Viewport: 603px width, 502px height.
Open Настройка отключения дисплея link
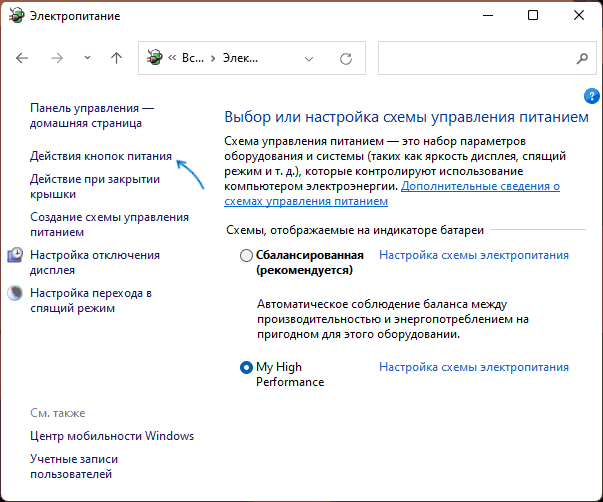coord(95,262)
